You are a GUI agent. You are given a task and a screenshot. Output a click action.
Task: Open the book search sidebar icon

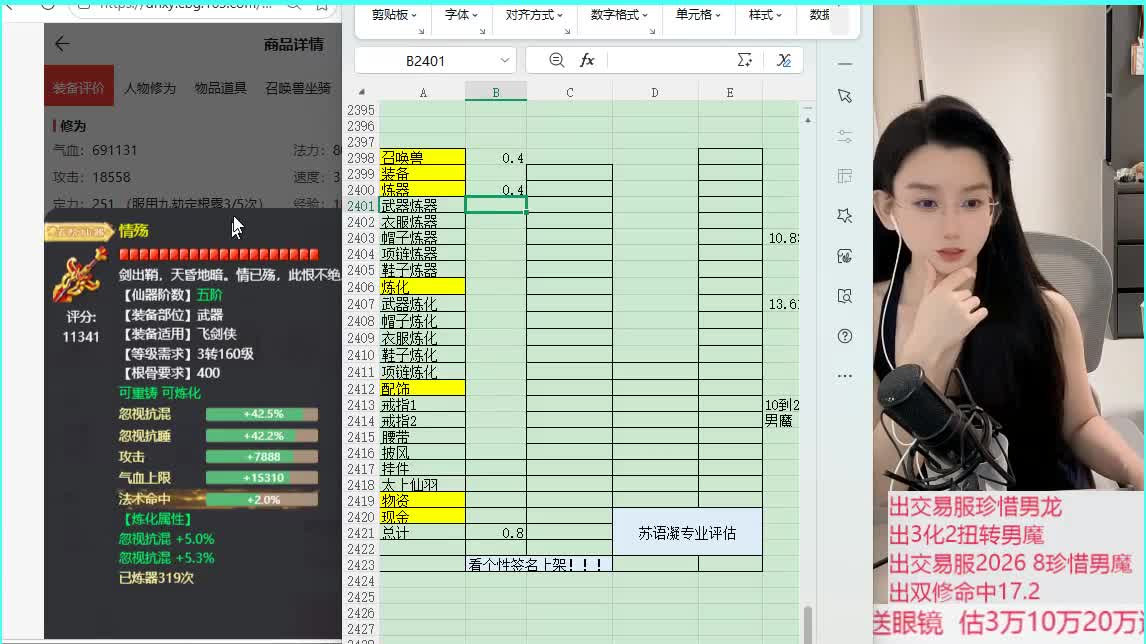[x=845, y=296]
